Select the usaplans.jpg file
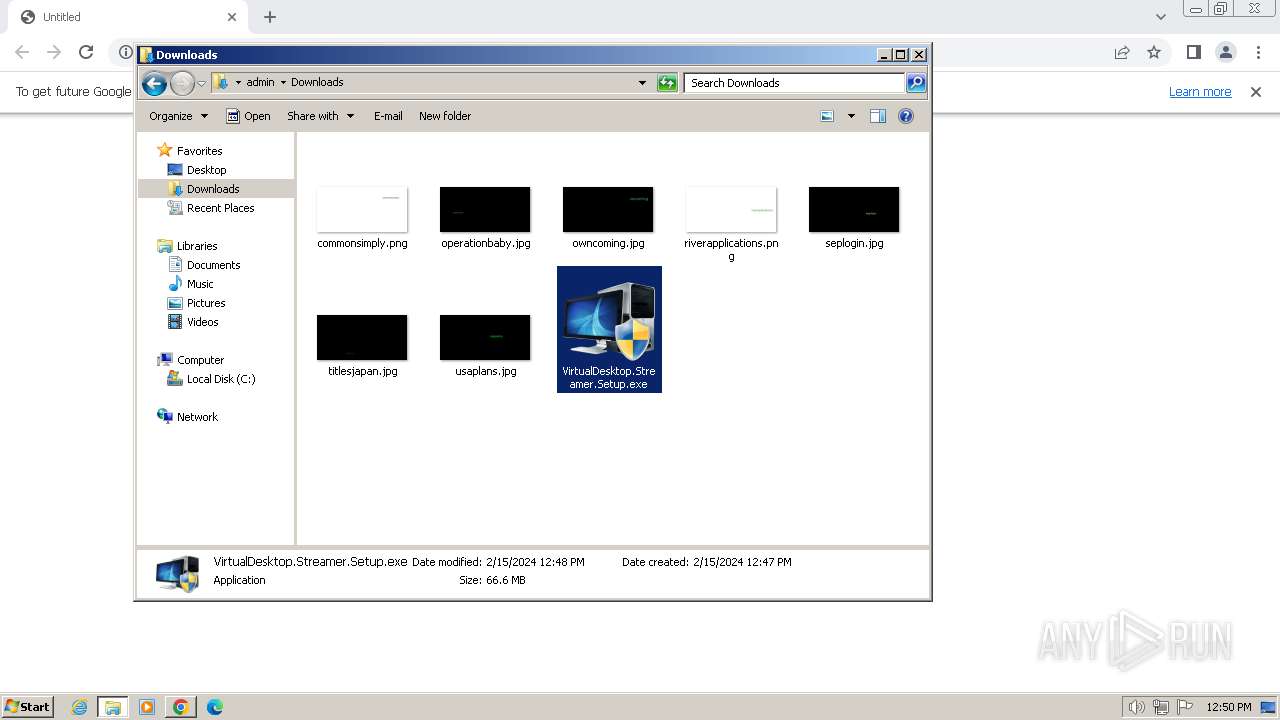This screenshot has width=1280, height=720. [485, 345]
